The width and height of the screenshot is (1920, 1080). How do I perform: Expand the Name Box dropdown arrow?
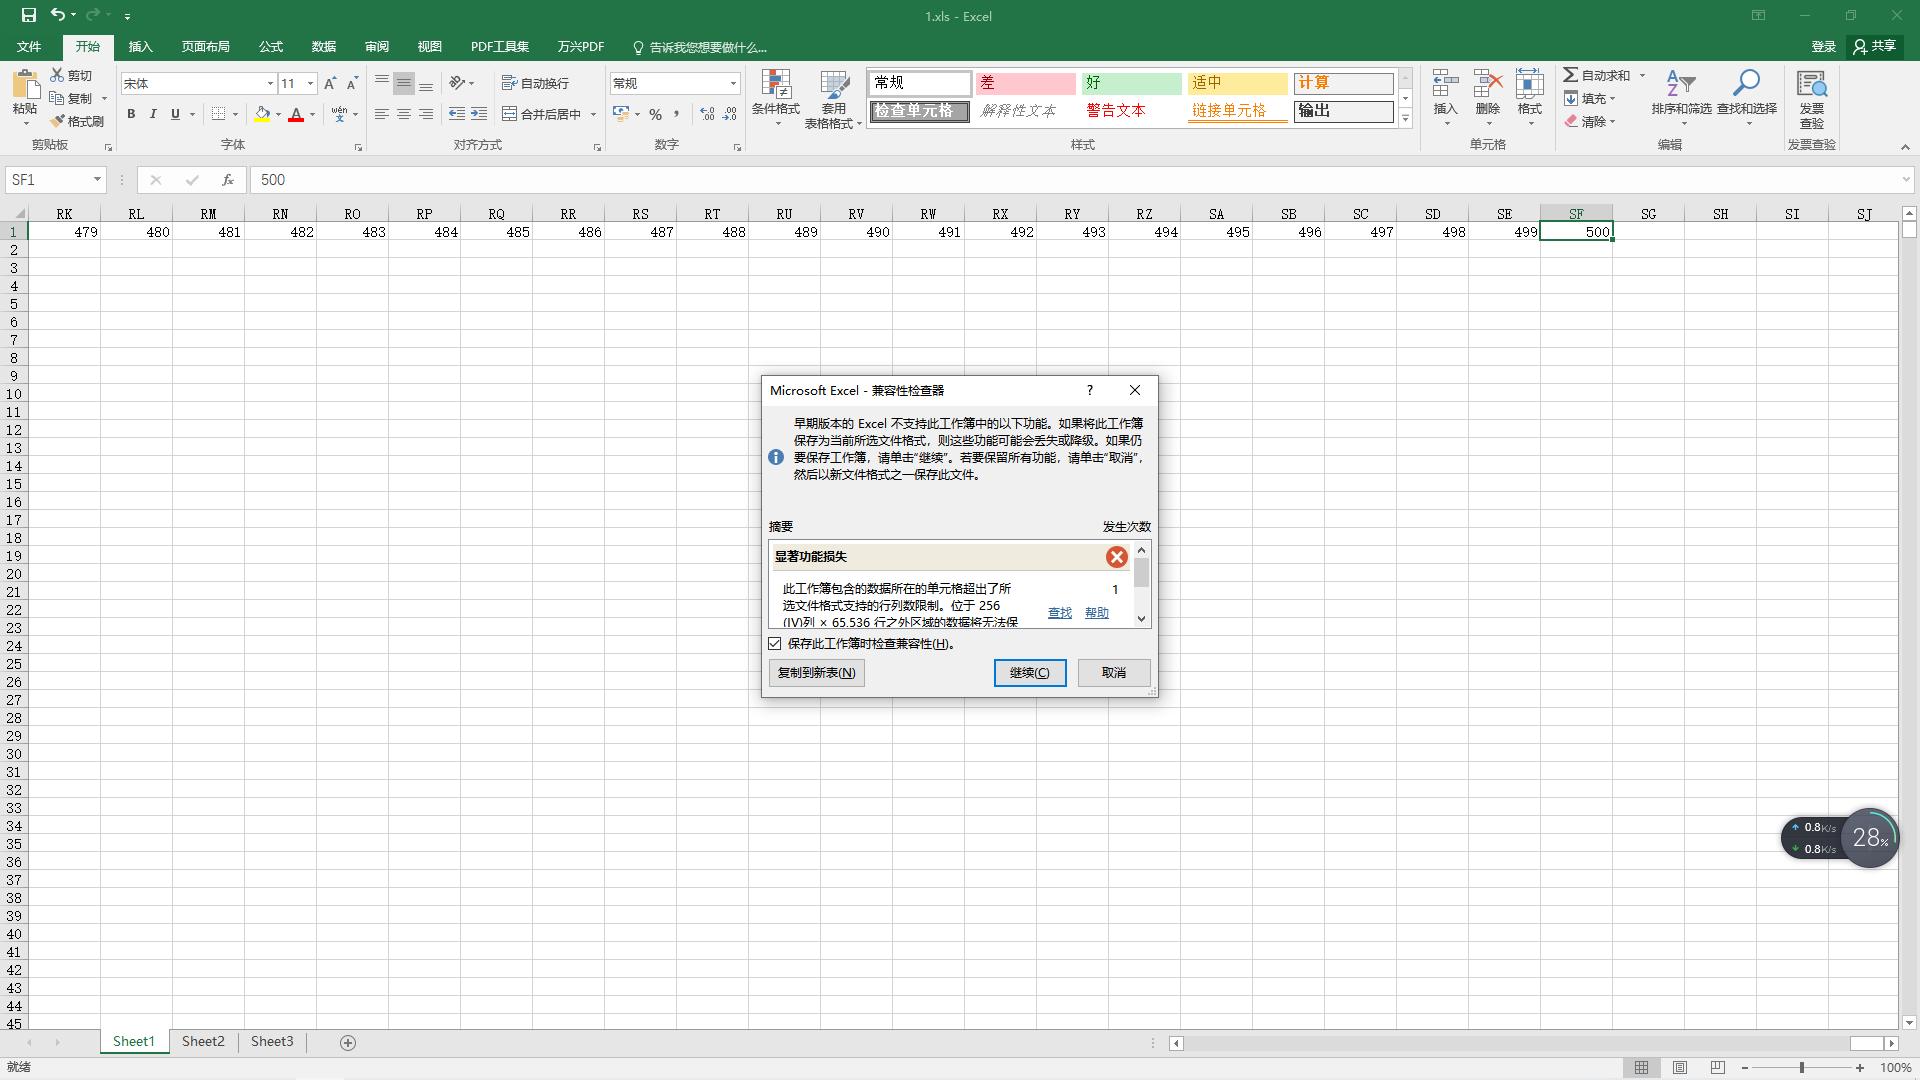tap(97, 180)
